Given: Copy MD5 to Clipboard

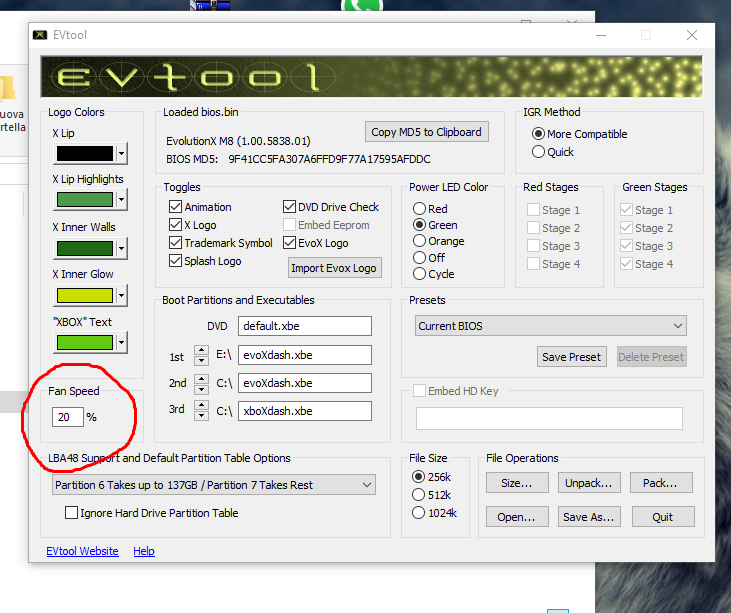Looking at the screenshot, I should [x=427, y=132].
